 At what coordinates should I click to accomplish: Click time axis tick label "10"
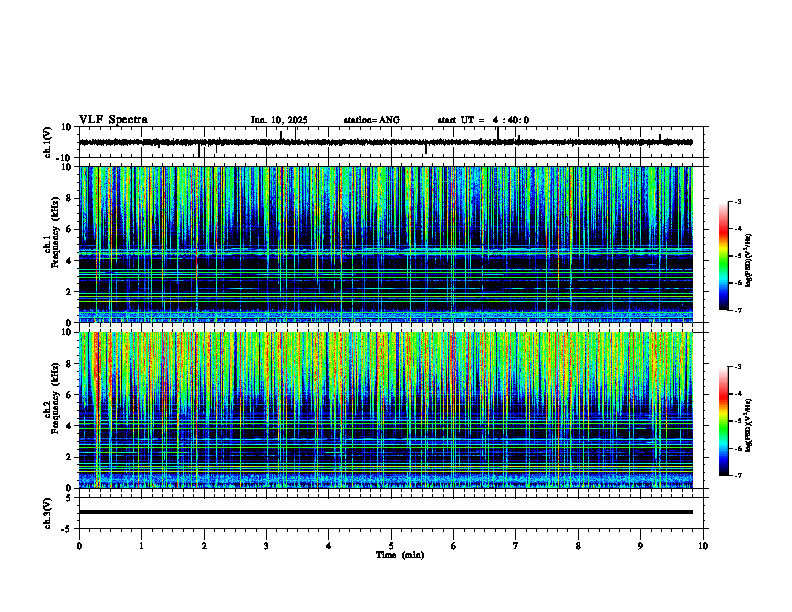[703, 546]
